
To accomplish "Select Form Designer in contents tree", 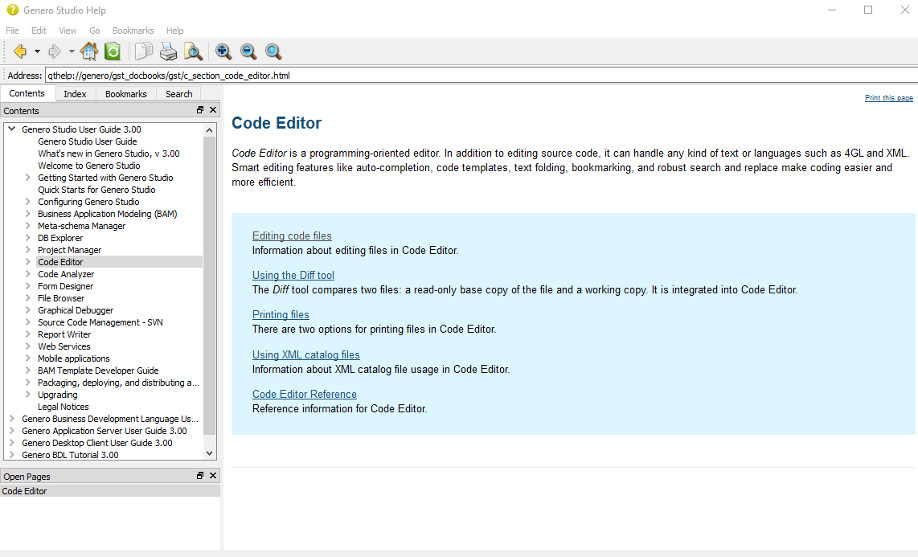I will pos(66,286).
